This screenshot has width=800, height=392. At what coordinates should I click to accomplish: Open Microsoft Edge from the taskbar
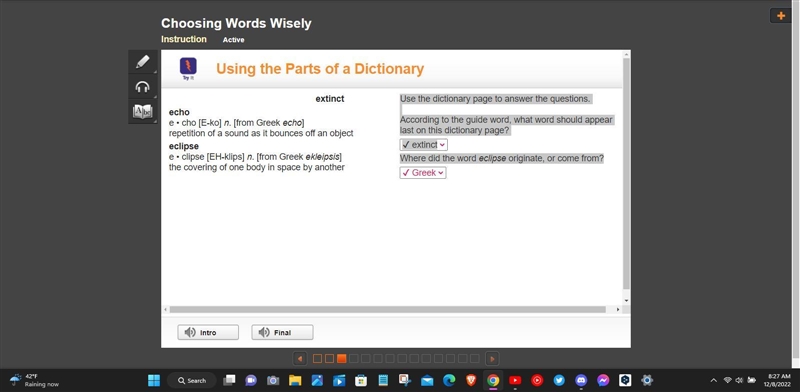click(449, 380)
